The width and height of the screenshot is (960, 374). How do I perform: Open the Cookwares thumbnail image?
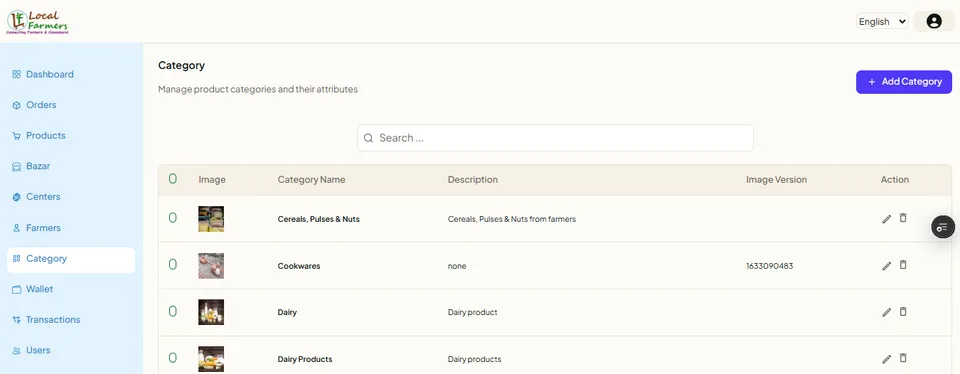tap(211, 266)
